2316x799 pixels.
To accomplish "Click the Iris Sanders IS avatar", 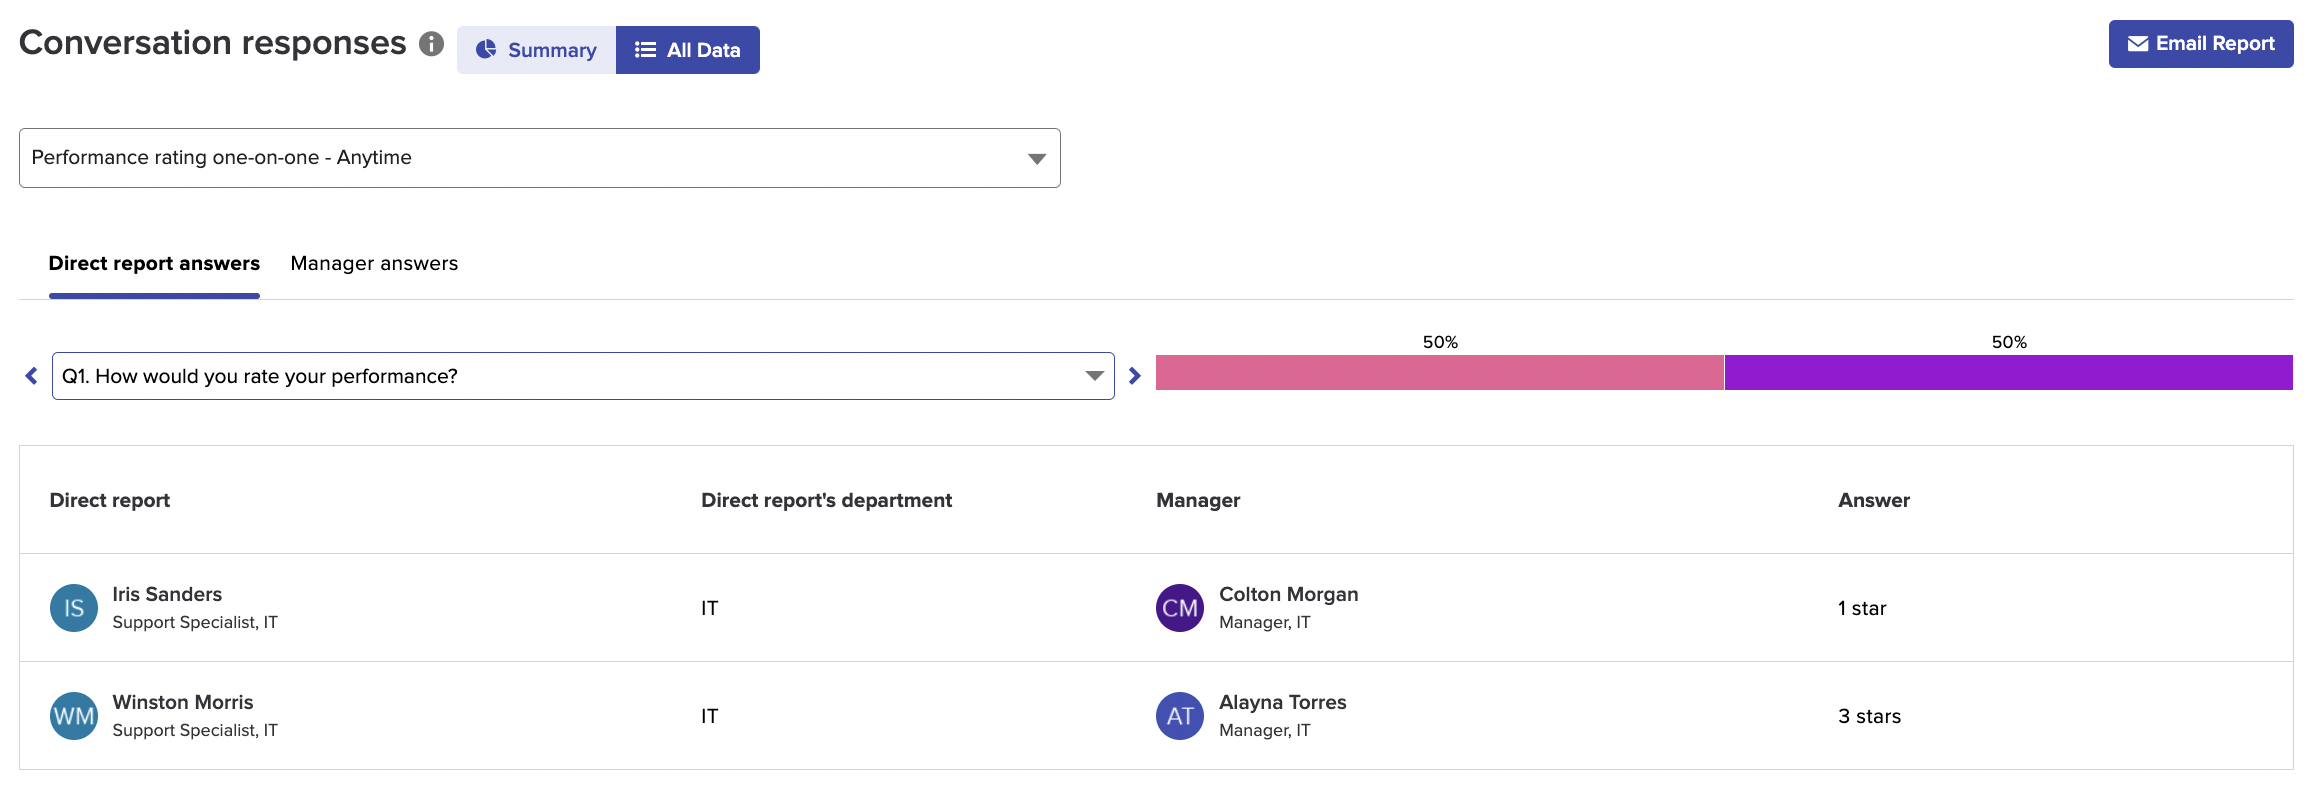I will pos(74,608).
